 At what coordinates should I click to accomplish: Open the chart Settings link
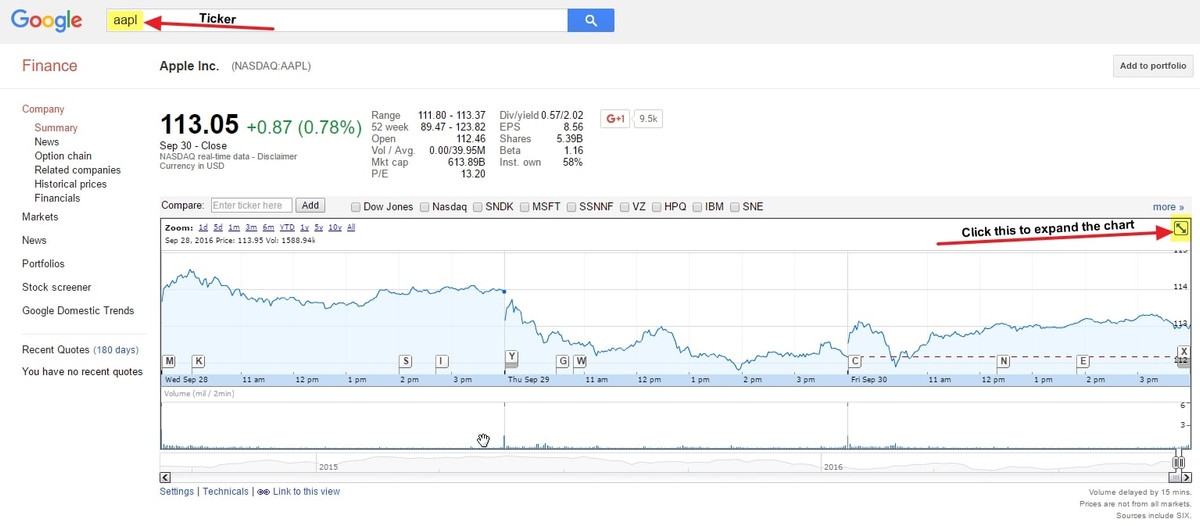177,492
